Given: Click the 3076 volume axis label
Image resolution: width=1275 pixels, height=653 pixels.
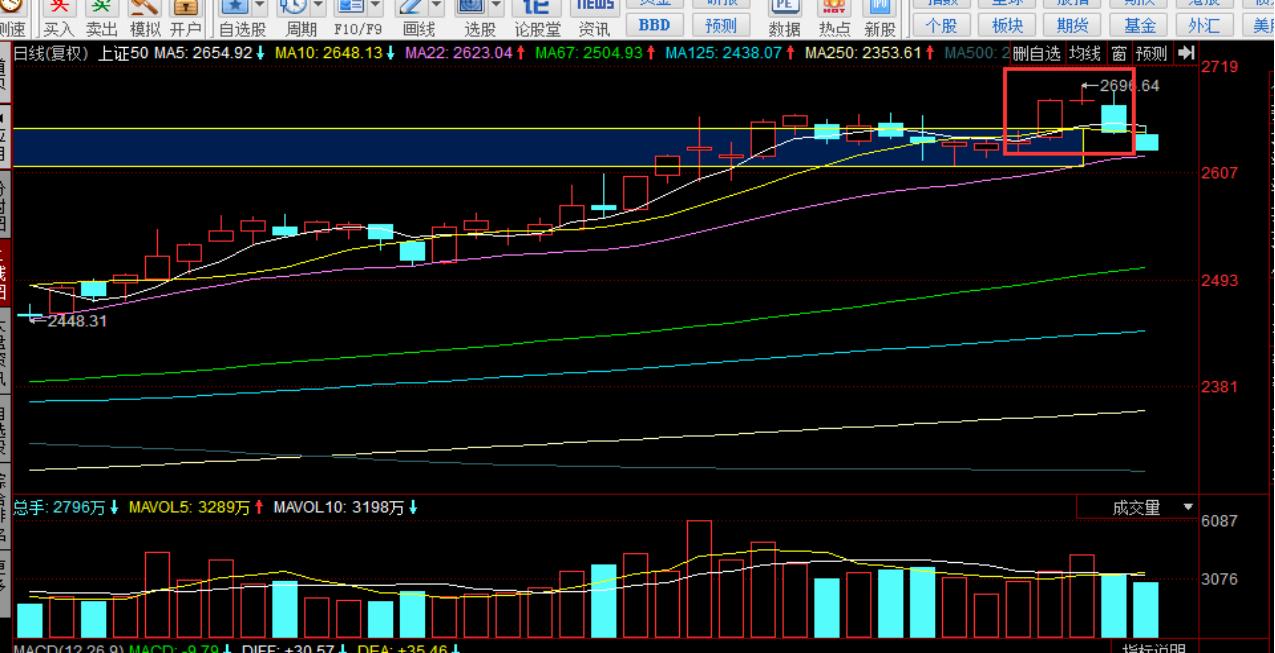Looking at the screenshot, I should tap(1219, 579).
